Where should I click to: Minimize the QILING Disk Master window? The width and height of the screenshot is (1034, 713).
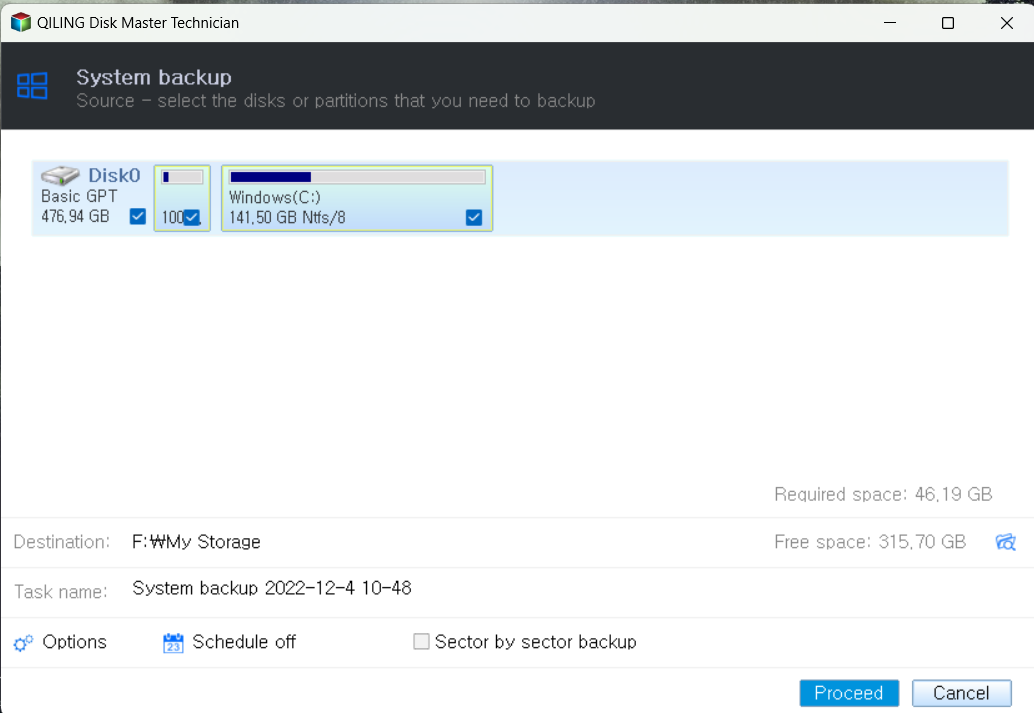(x=890, y=23)
